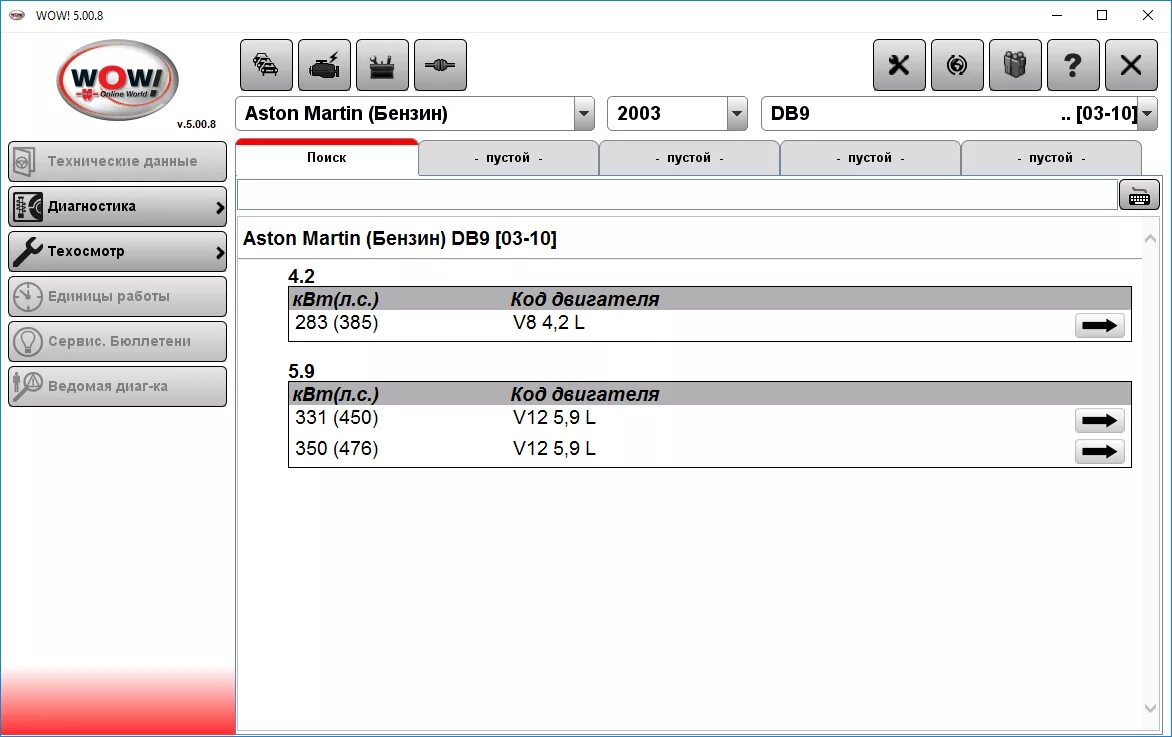This screenshot has height=737, width=1172.
Task: Open Диагностика section
Action: pos(117,206)
